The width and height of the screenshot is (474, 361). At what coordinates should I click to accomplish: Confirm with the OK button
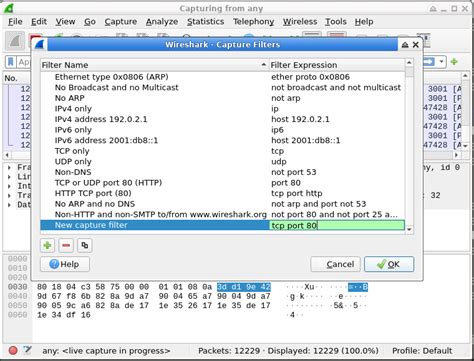pos(389,264)
